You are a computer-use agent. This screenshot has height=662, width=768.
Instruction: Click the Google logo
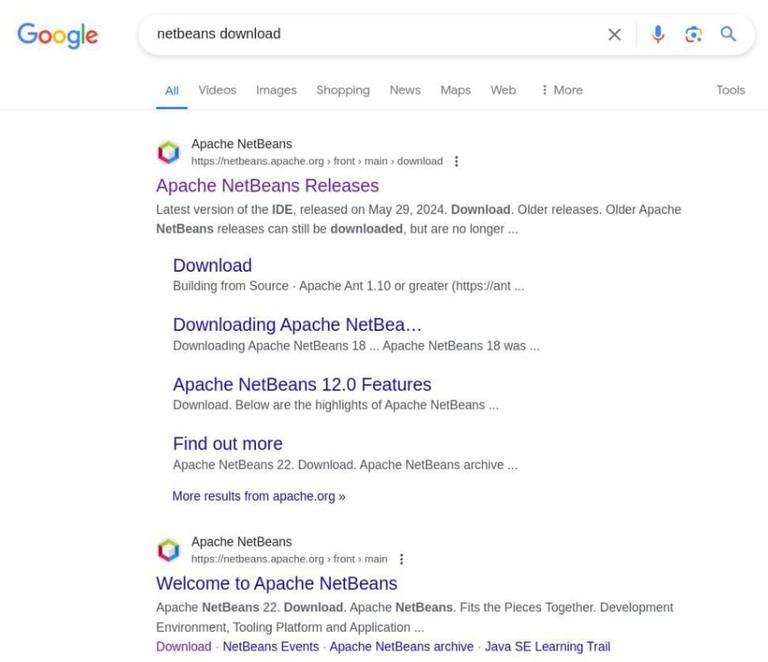(58, 35)
